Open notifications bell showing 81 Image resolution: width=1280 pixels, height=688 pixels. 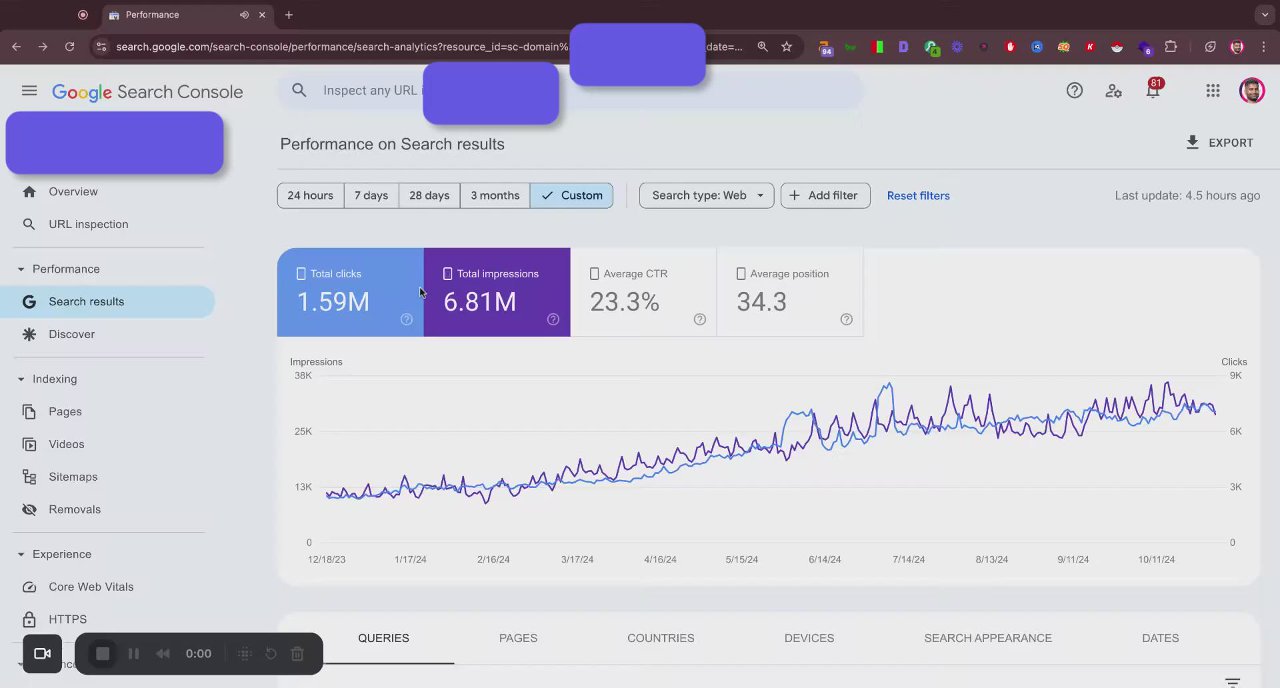1153,90
